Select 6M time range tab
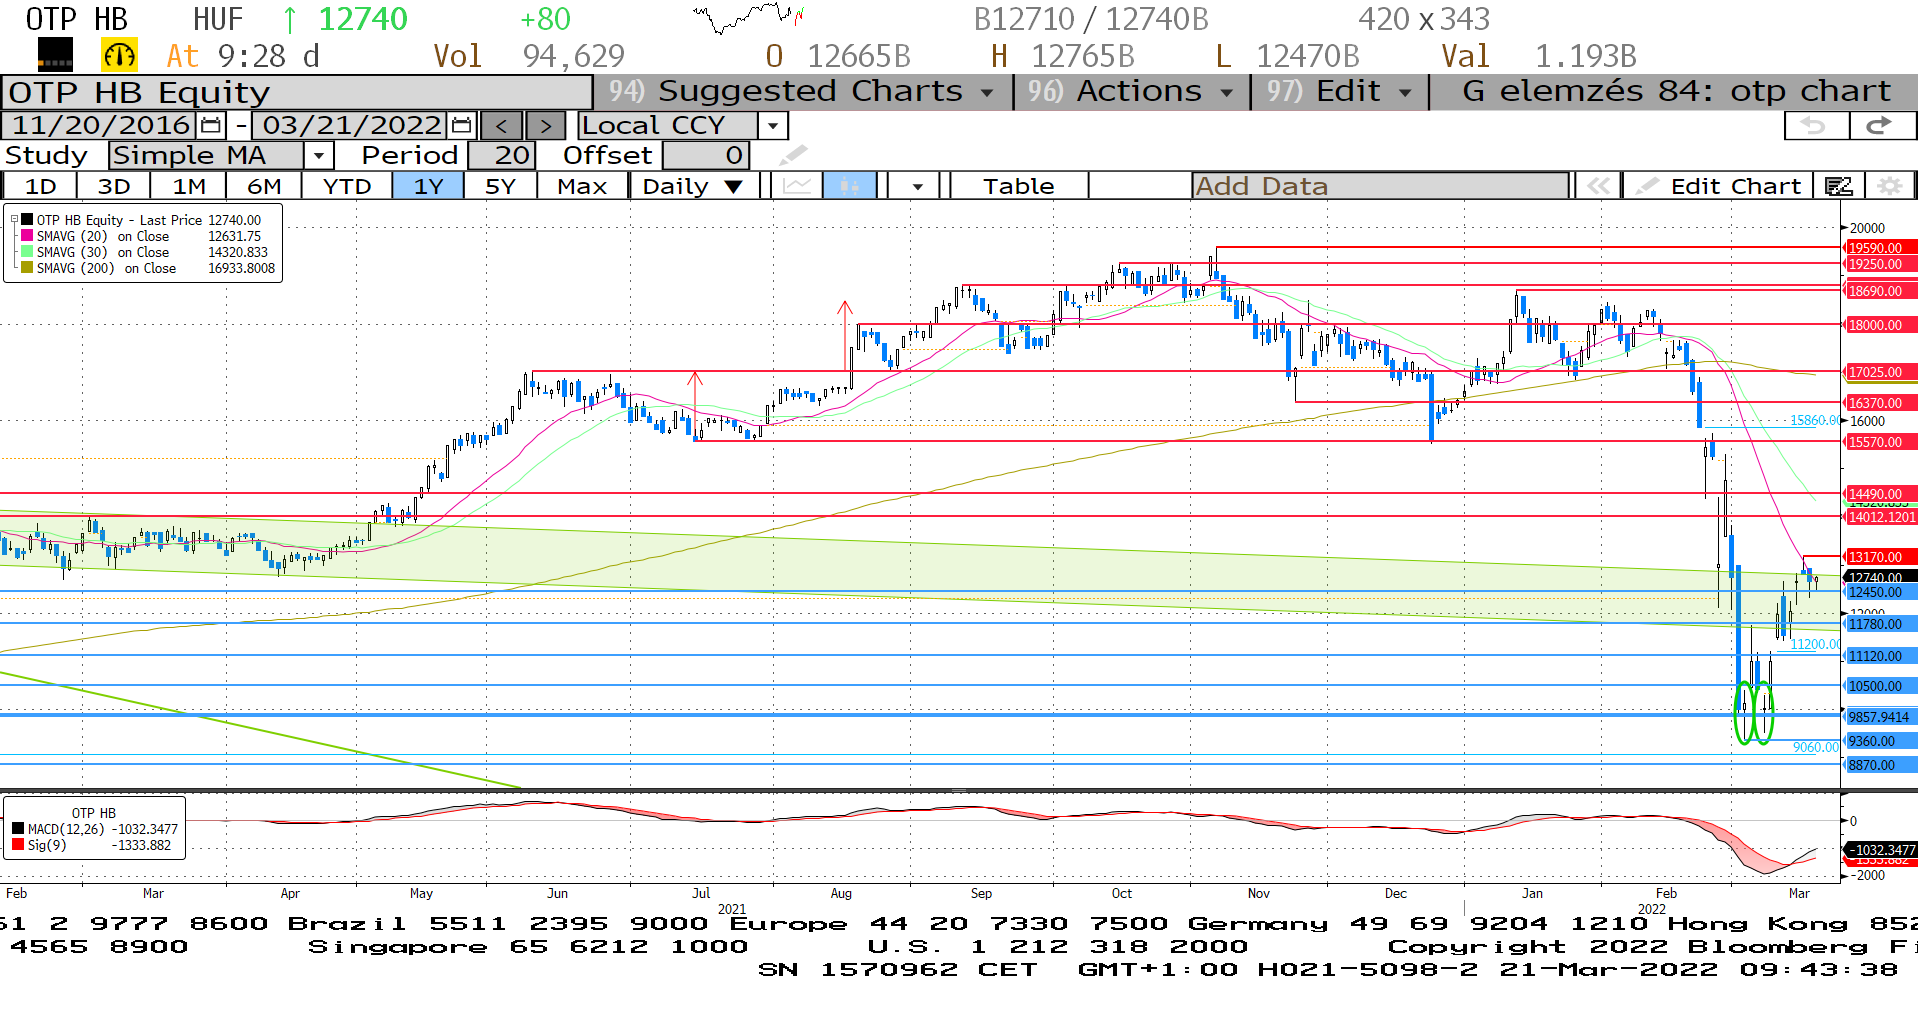 264,186
